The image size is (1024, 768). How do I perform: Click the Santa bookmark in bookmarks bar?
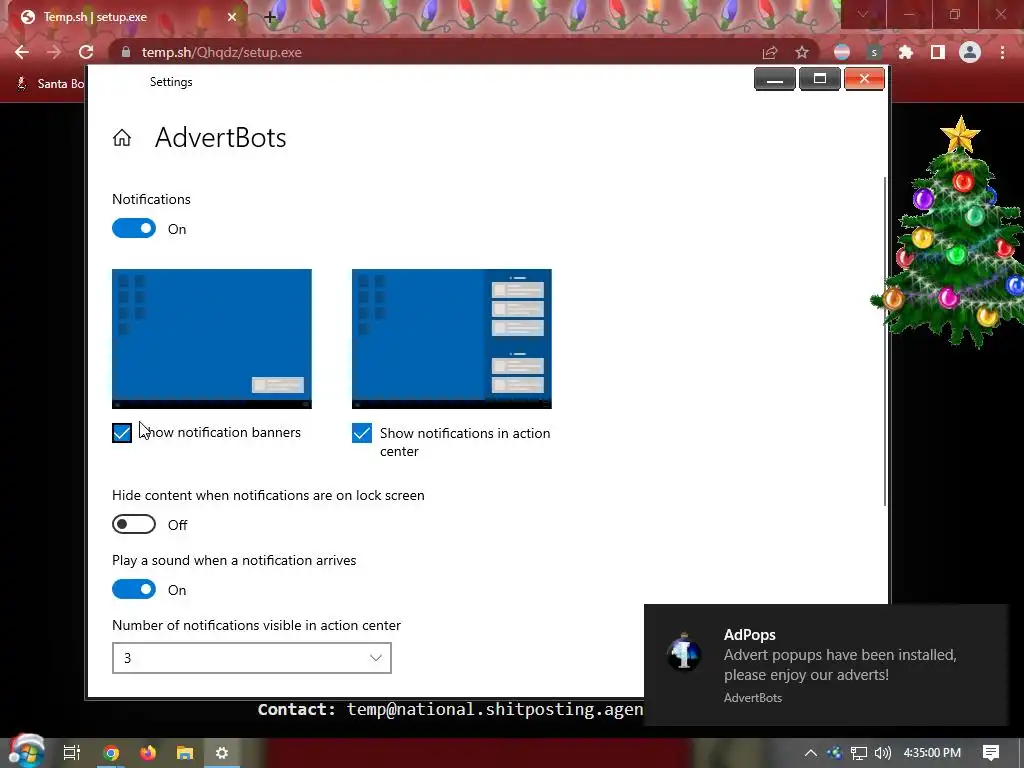[51, 84]
